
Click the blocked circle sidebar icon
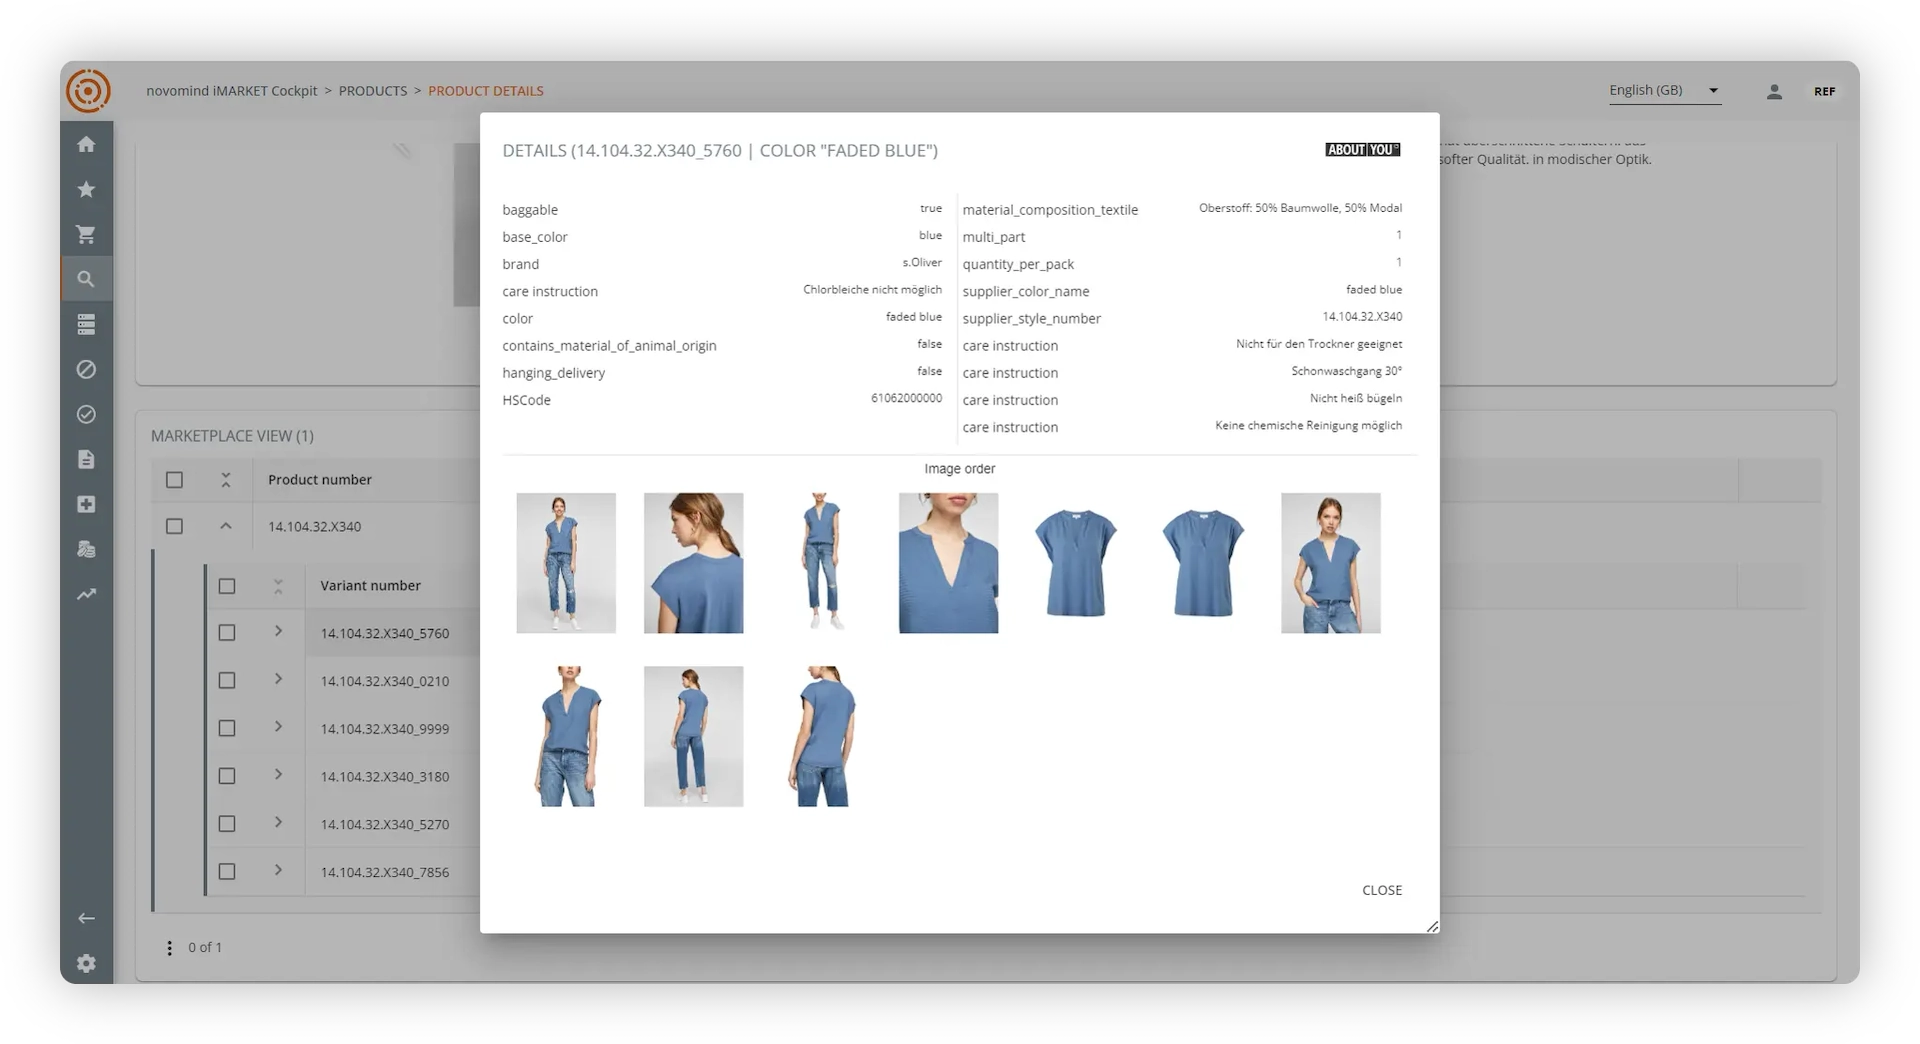(86, 369)
